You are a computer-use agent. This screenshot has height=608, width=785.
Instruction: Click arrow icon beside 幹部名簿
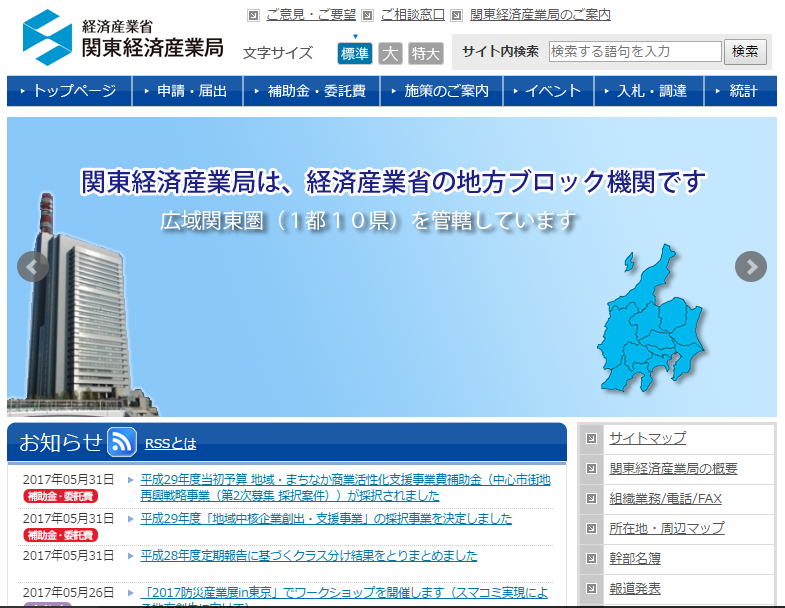coord(591,558)
